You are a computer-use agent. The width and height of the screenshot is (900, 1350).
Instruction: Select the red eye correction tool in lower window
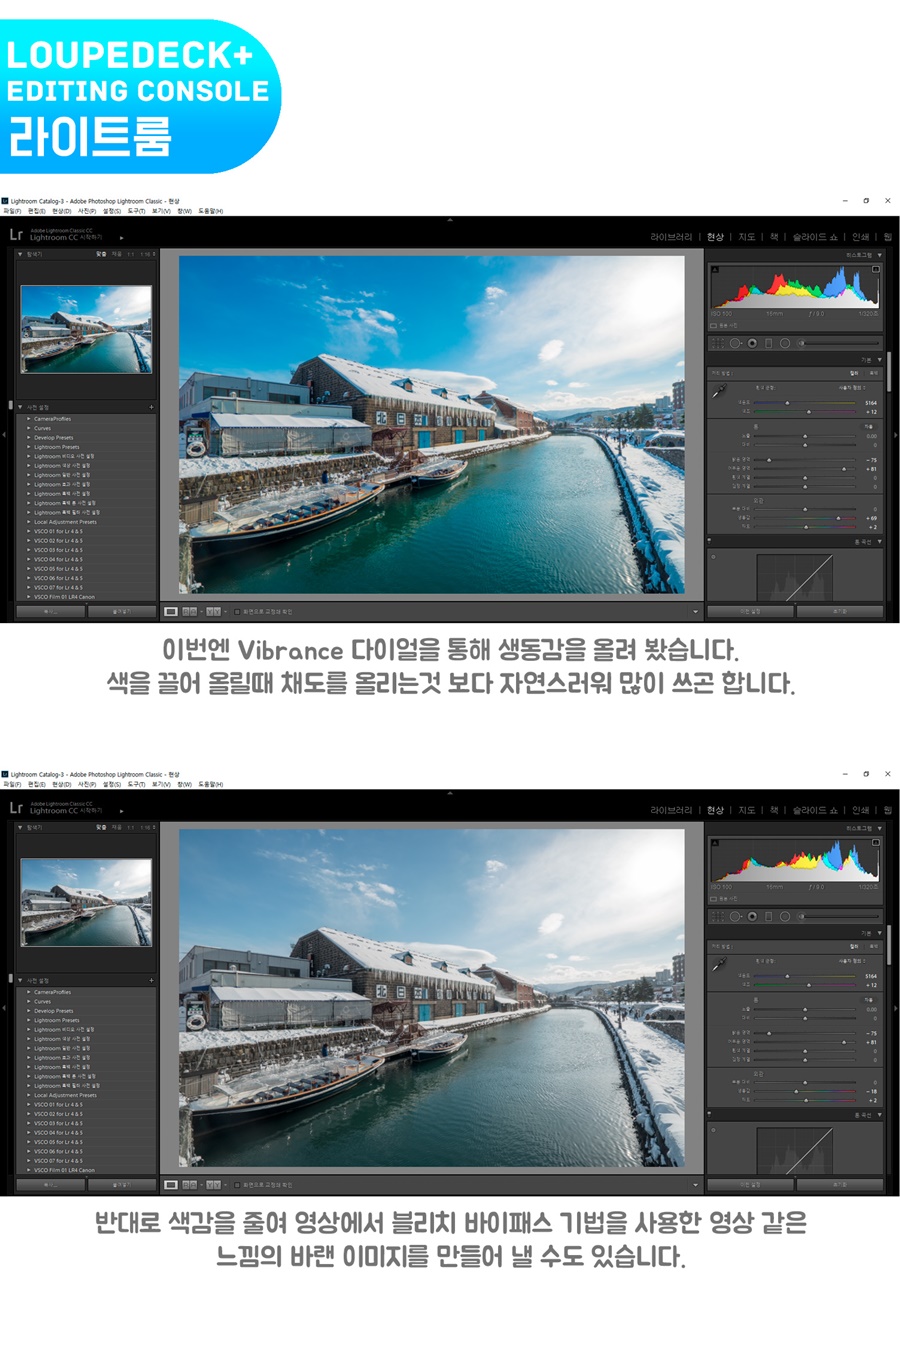tap(752, 916)
